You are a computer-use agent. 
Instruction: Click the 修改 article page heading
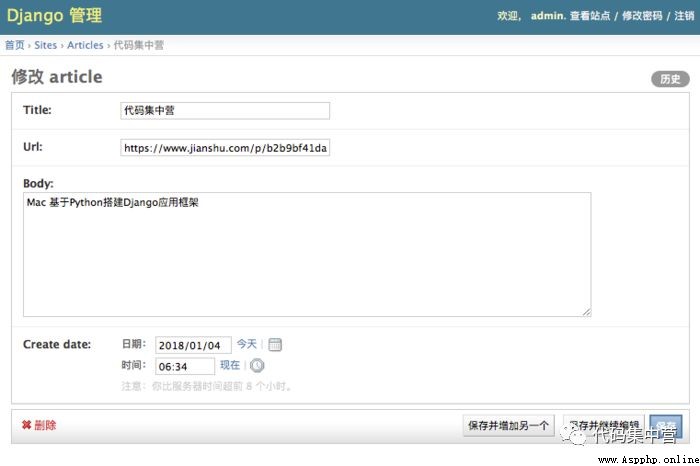(x=57, y=77)
